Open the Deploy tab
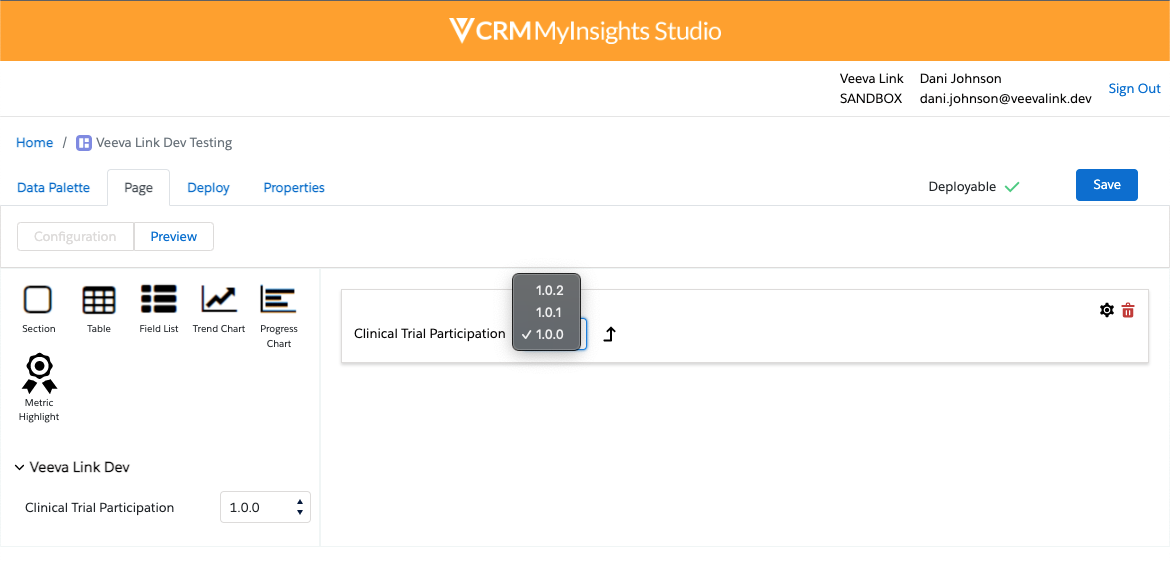The width and height of the screenshot is (1170, 561). [208, 187]
